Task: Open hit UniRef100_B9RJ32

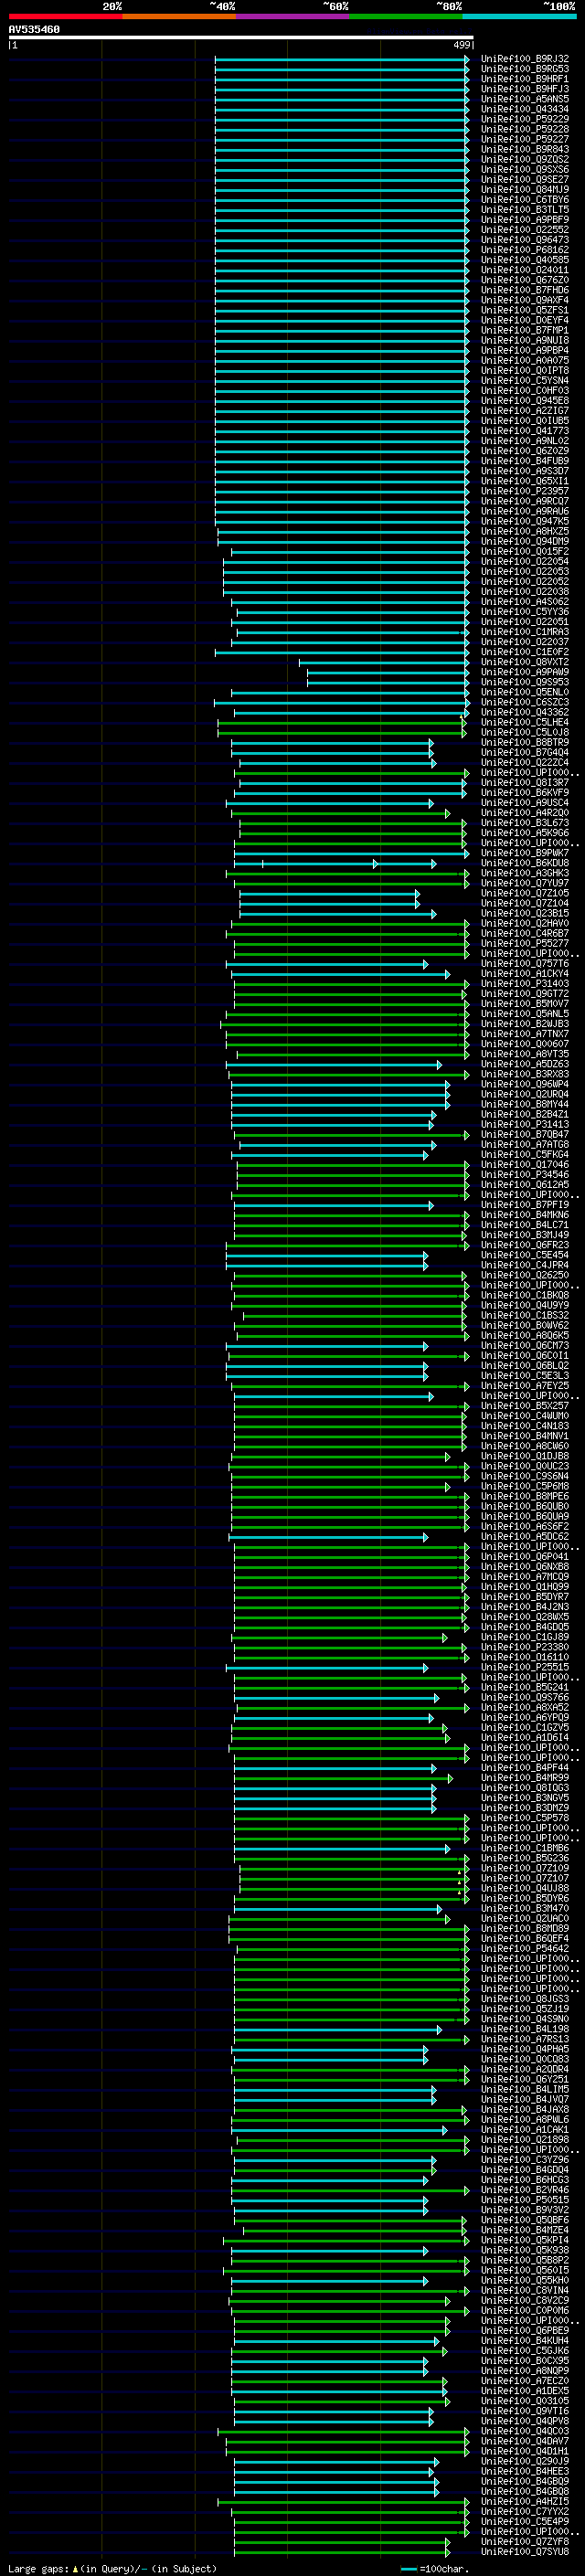Action: point(525,59)
